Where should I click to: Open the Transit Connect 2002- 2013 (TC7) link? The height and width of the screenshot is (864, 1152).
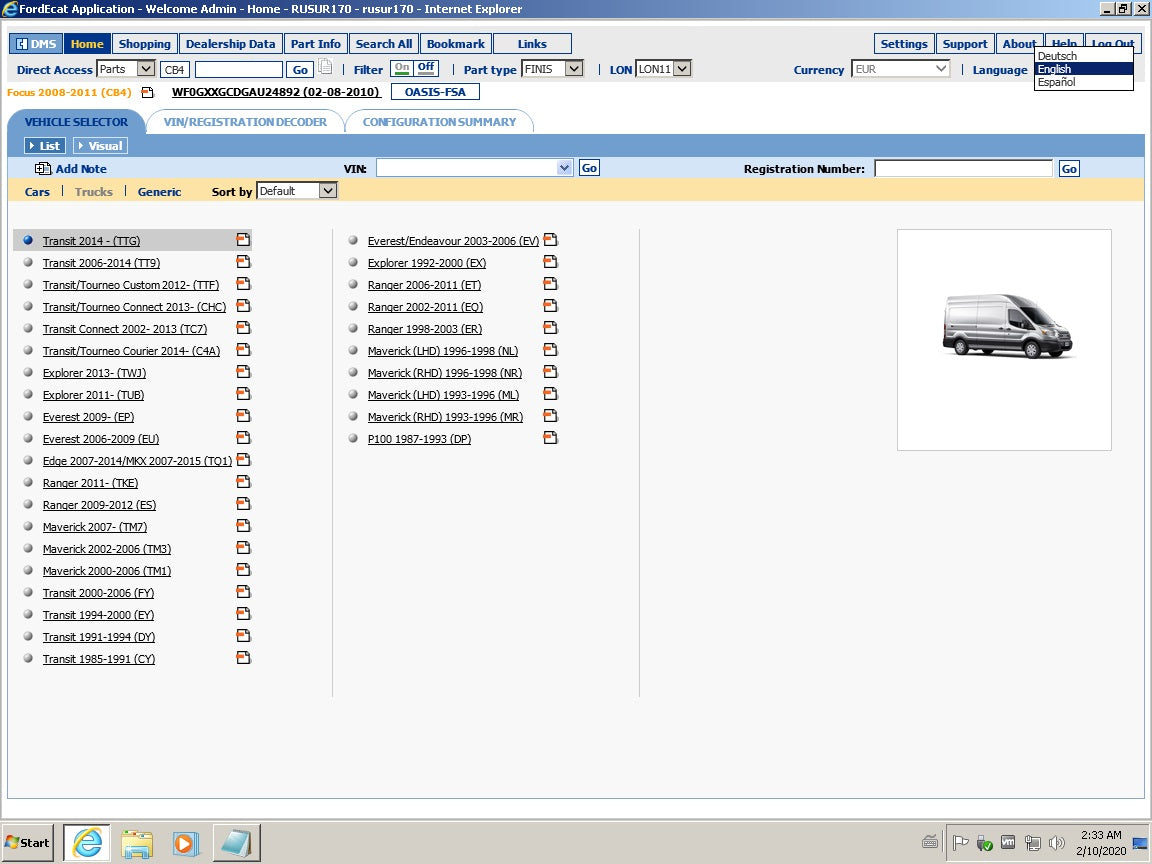tap(125, 328)
